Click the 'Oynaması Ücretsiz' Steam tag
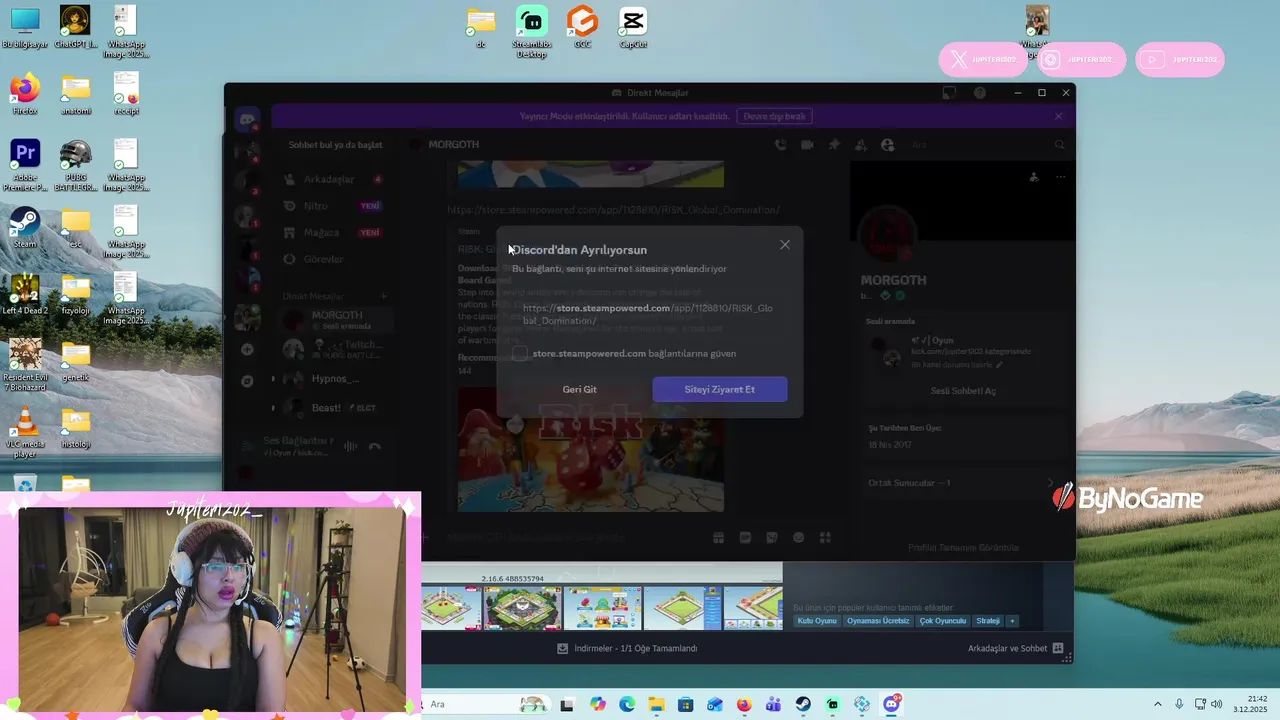This screenshot has height=720, width=1280. [x=878, y=621]
